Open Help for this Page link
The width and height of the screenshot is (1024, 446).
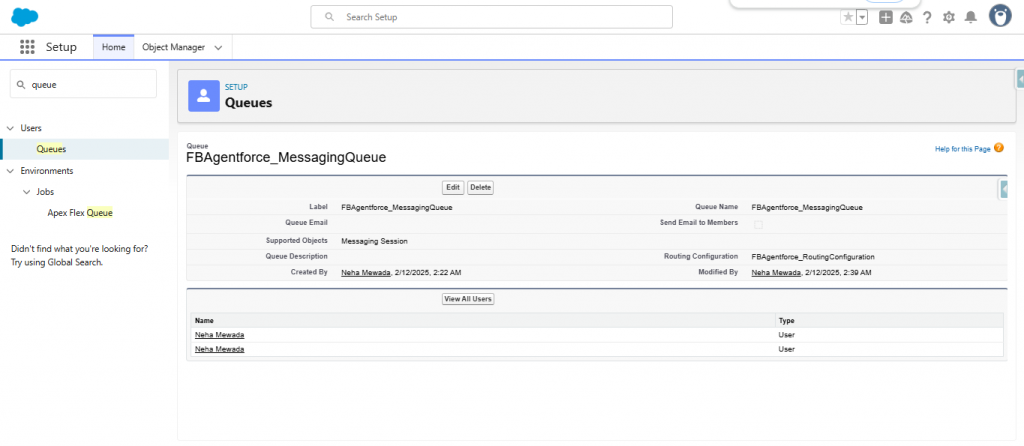963,150
